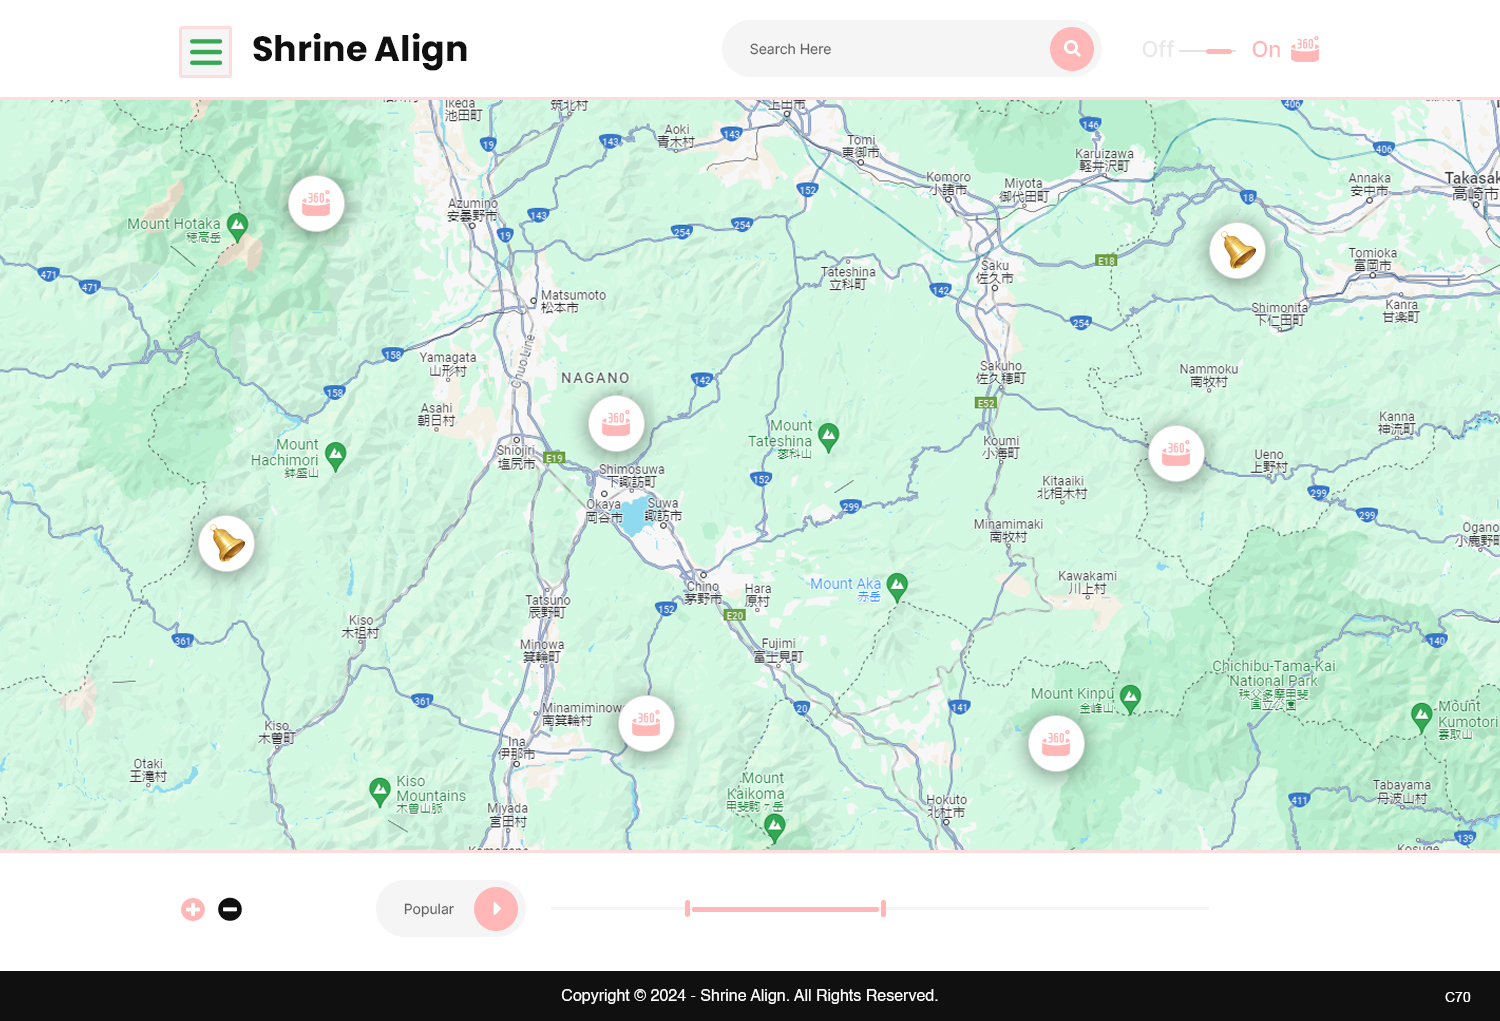
Task: Select the bell marker below Mount Hachimori
Action: (x=227, y=544)
